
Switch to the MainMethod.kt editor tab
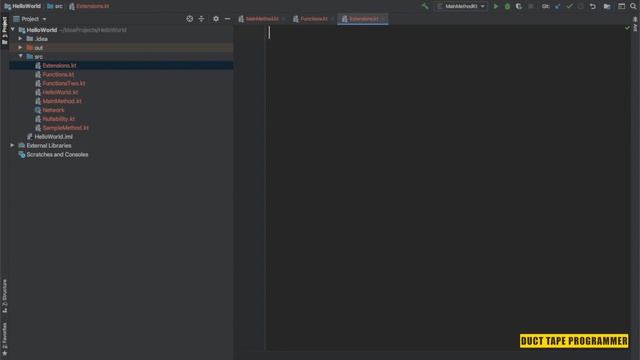coord(262,19)
